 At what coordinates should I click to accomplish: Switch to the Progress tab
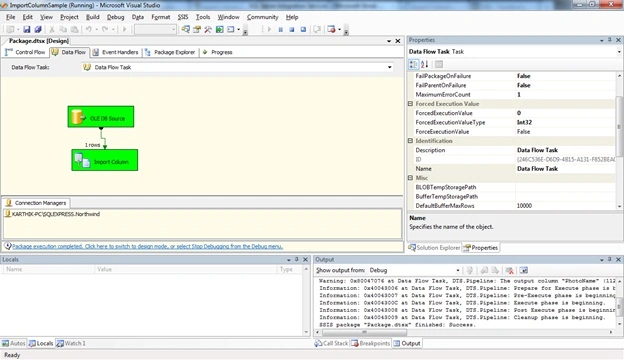coord(217,52)
